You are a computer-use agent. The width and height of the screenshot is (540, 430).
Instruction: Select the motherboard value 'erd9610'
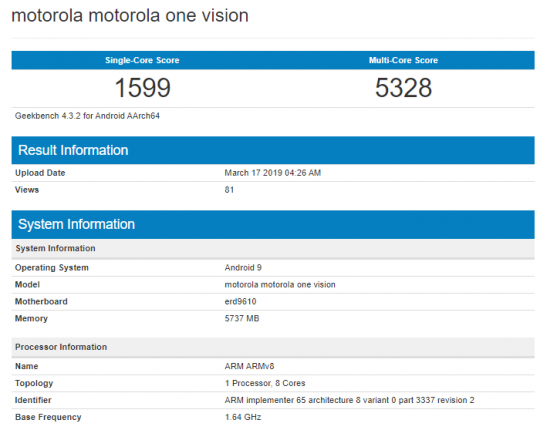[x=240, y=302]
